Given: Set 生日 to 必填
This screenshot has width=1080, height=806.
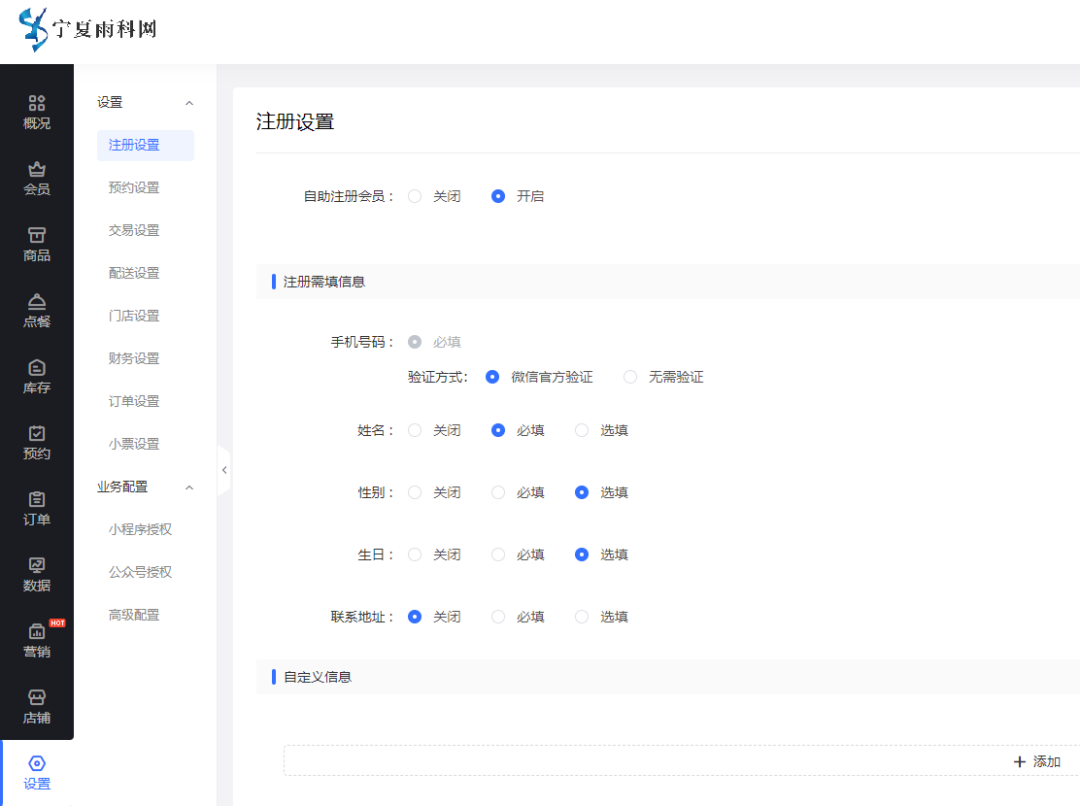Looking at the screenshot, I should [x=498, y=555].
